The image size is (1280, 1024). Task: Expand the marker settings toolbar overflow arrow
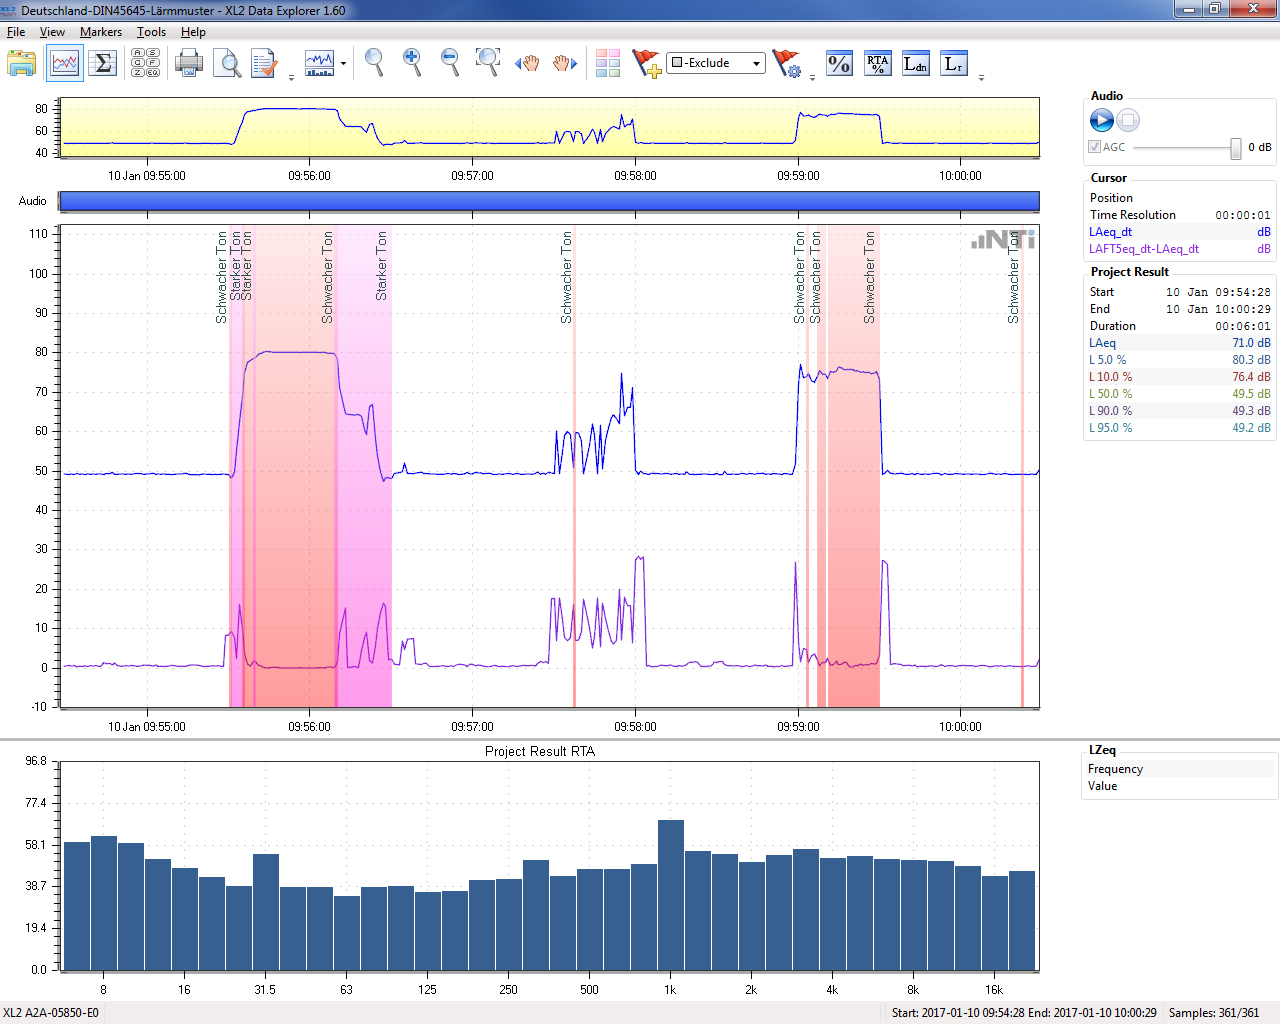(812, 77)
